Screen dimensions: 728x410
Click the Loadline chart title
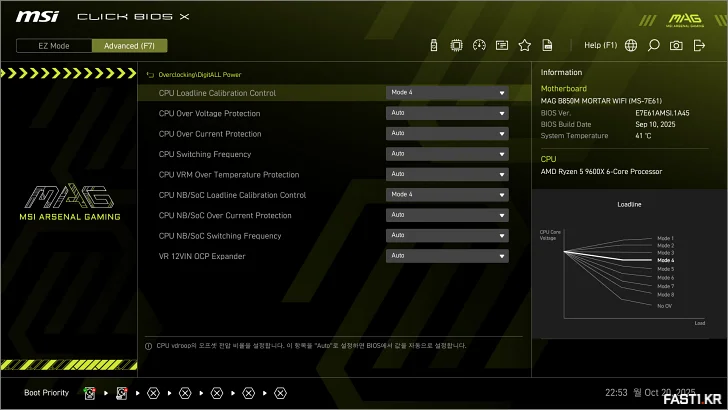(629, 205)
